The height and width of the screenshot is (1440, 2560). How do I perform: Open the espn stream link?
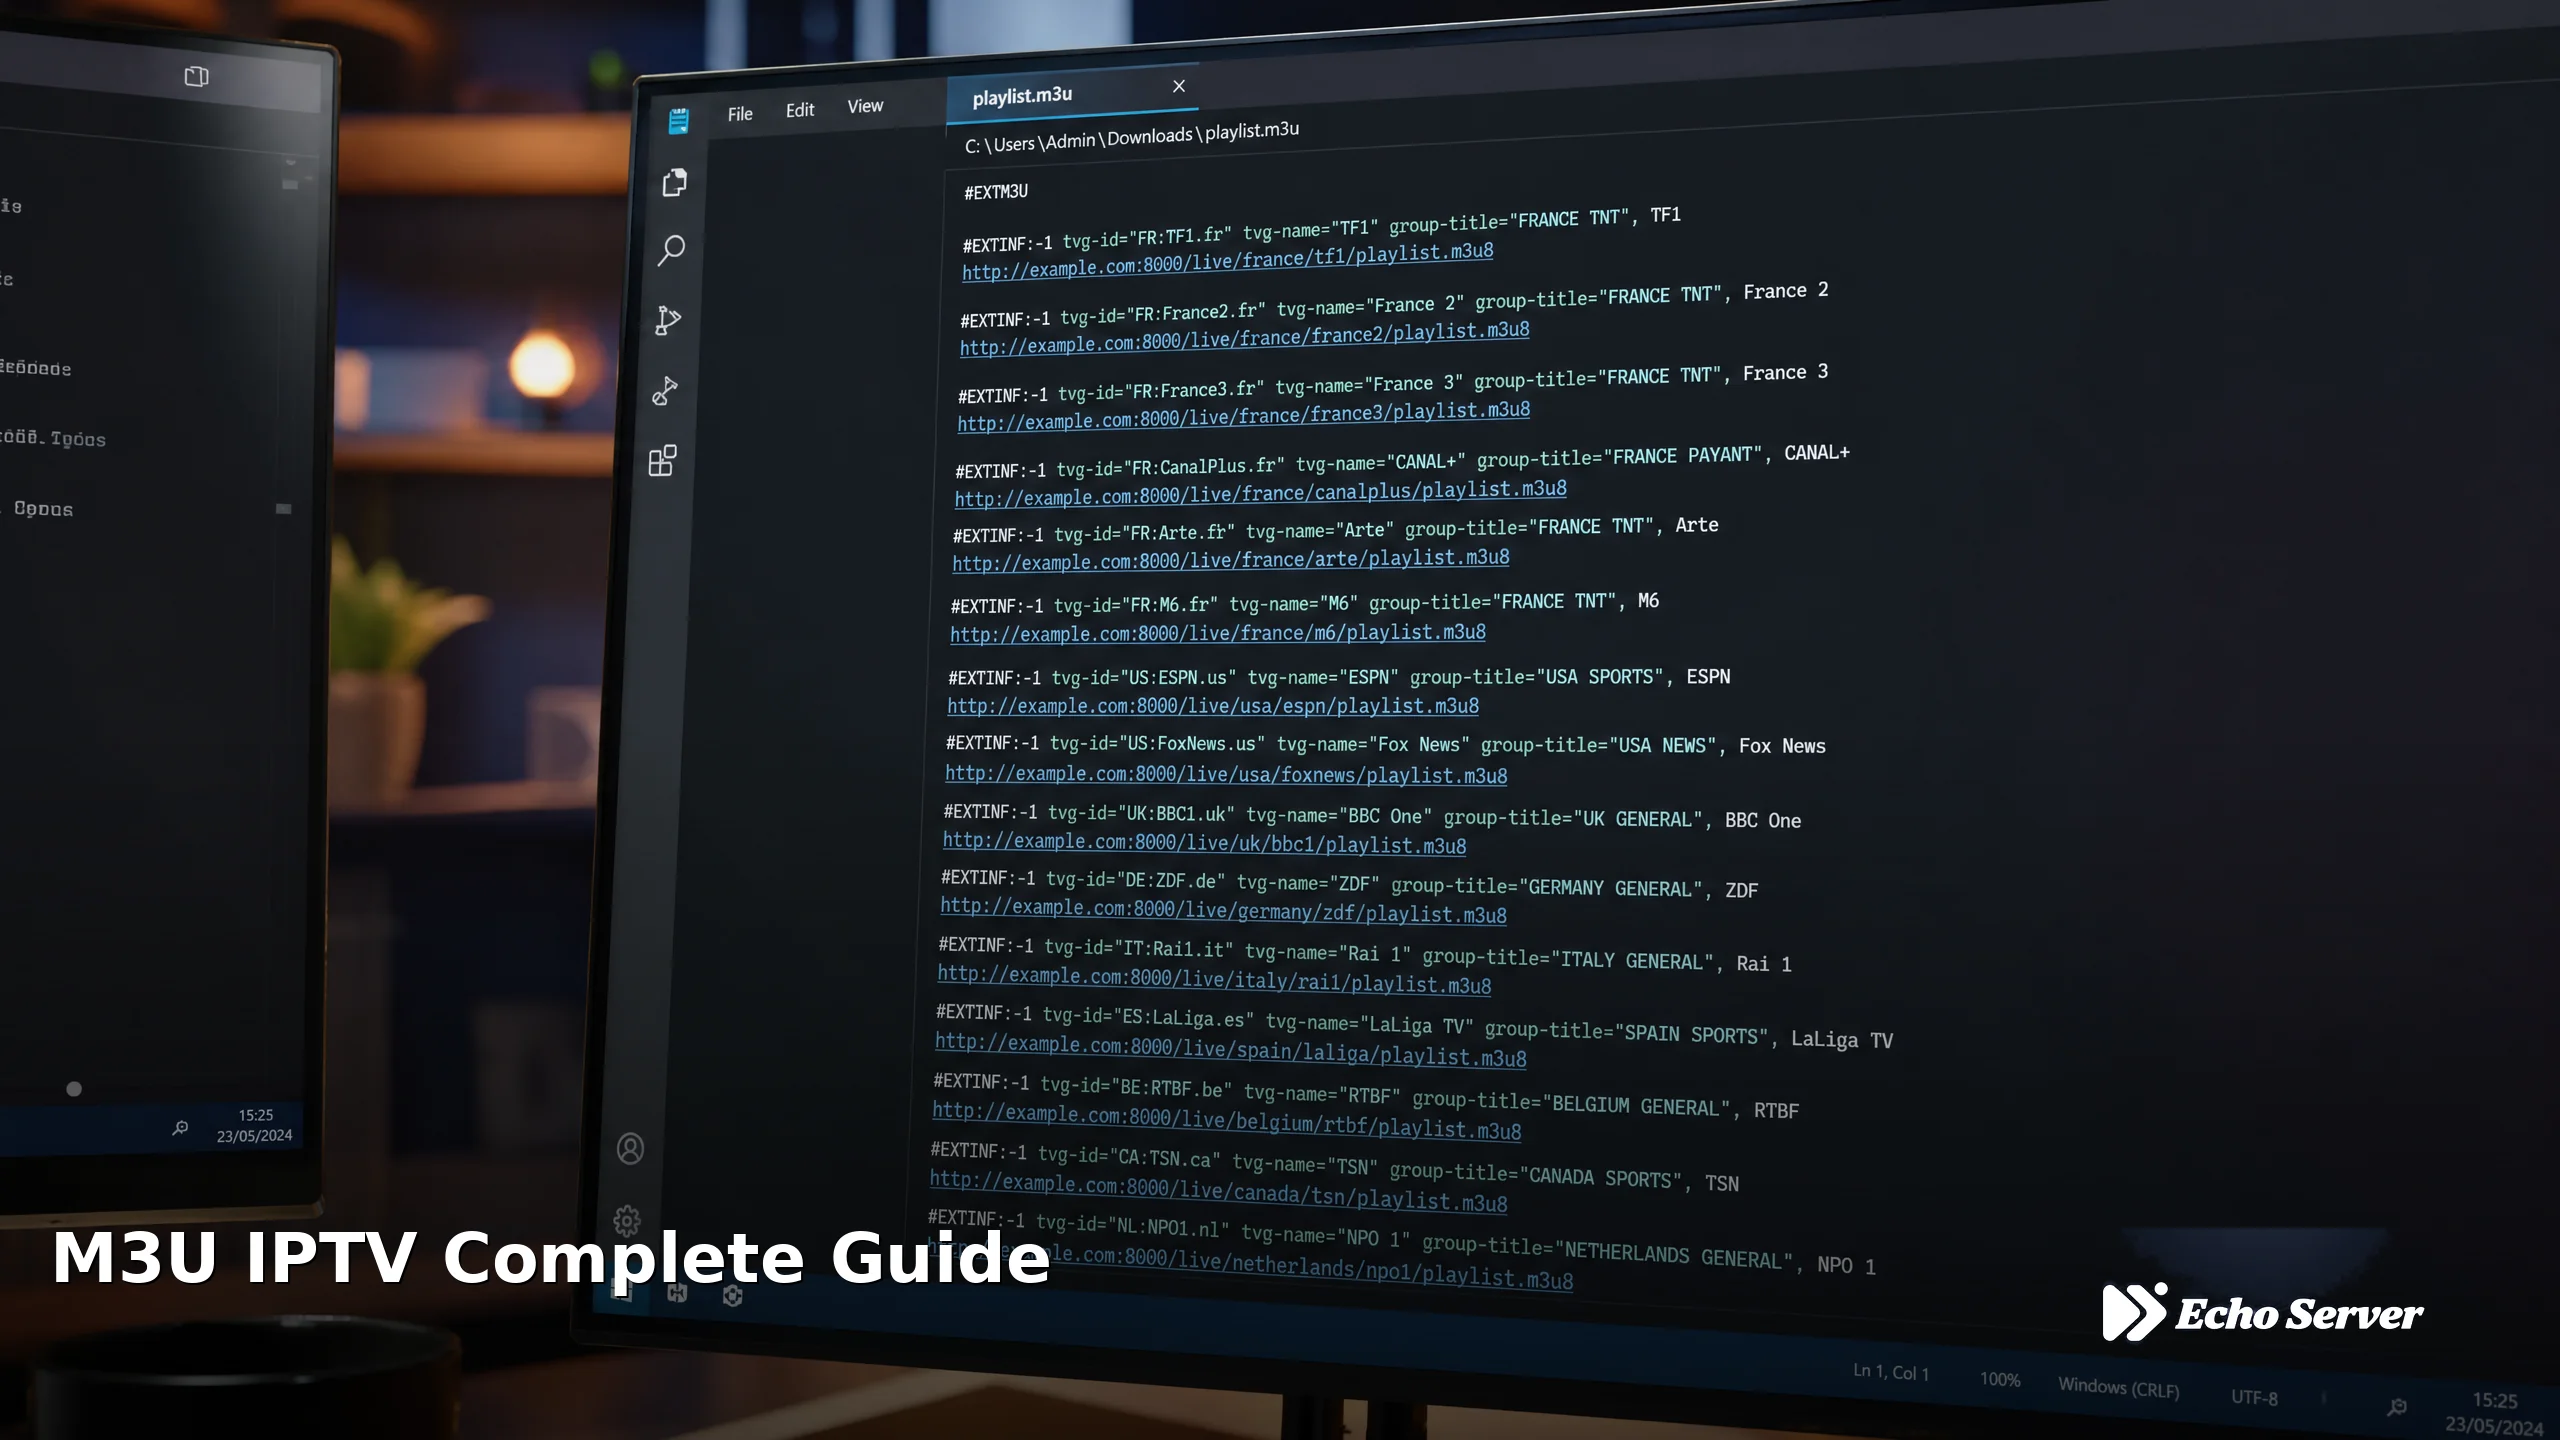coord(1213,706)
